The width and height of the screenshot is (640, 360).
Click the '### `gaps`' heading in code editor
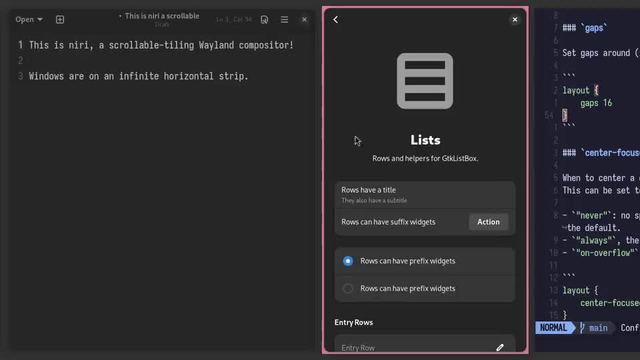coord(584,28)
